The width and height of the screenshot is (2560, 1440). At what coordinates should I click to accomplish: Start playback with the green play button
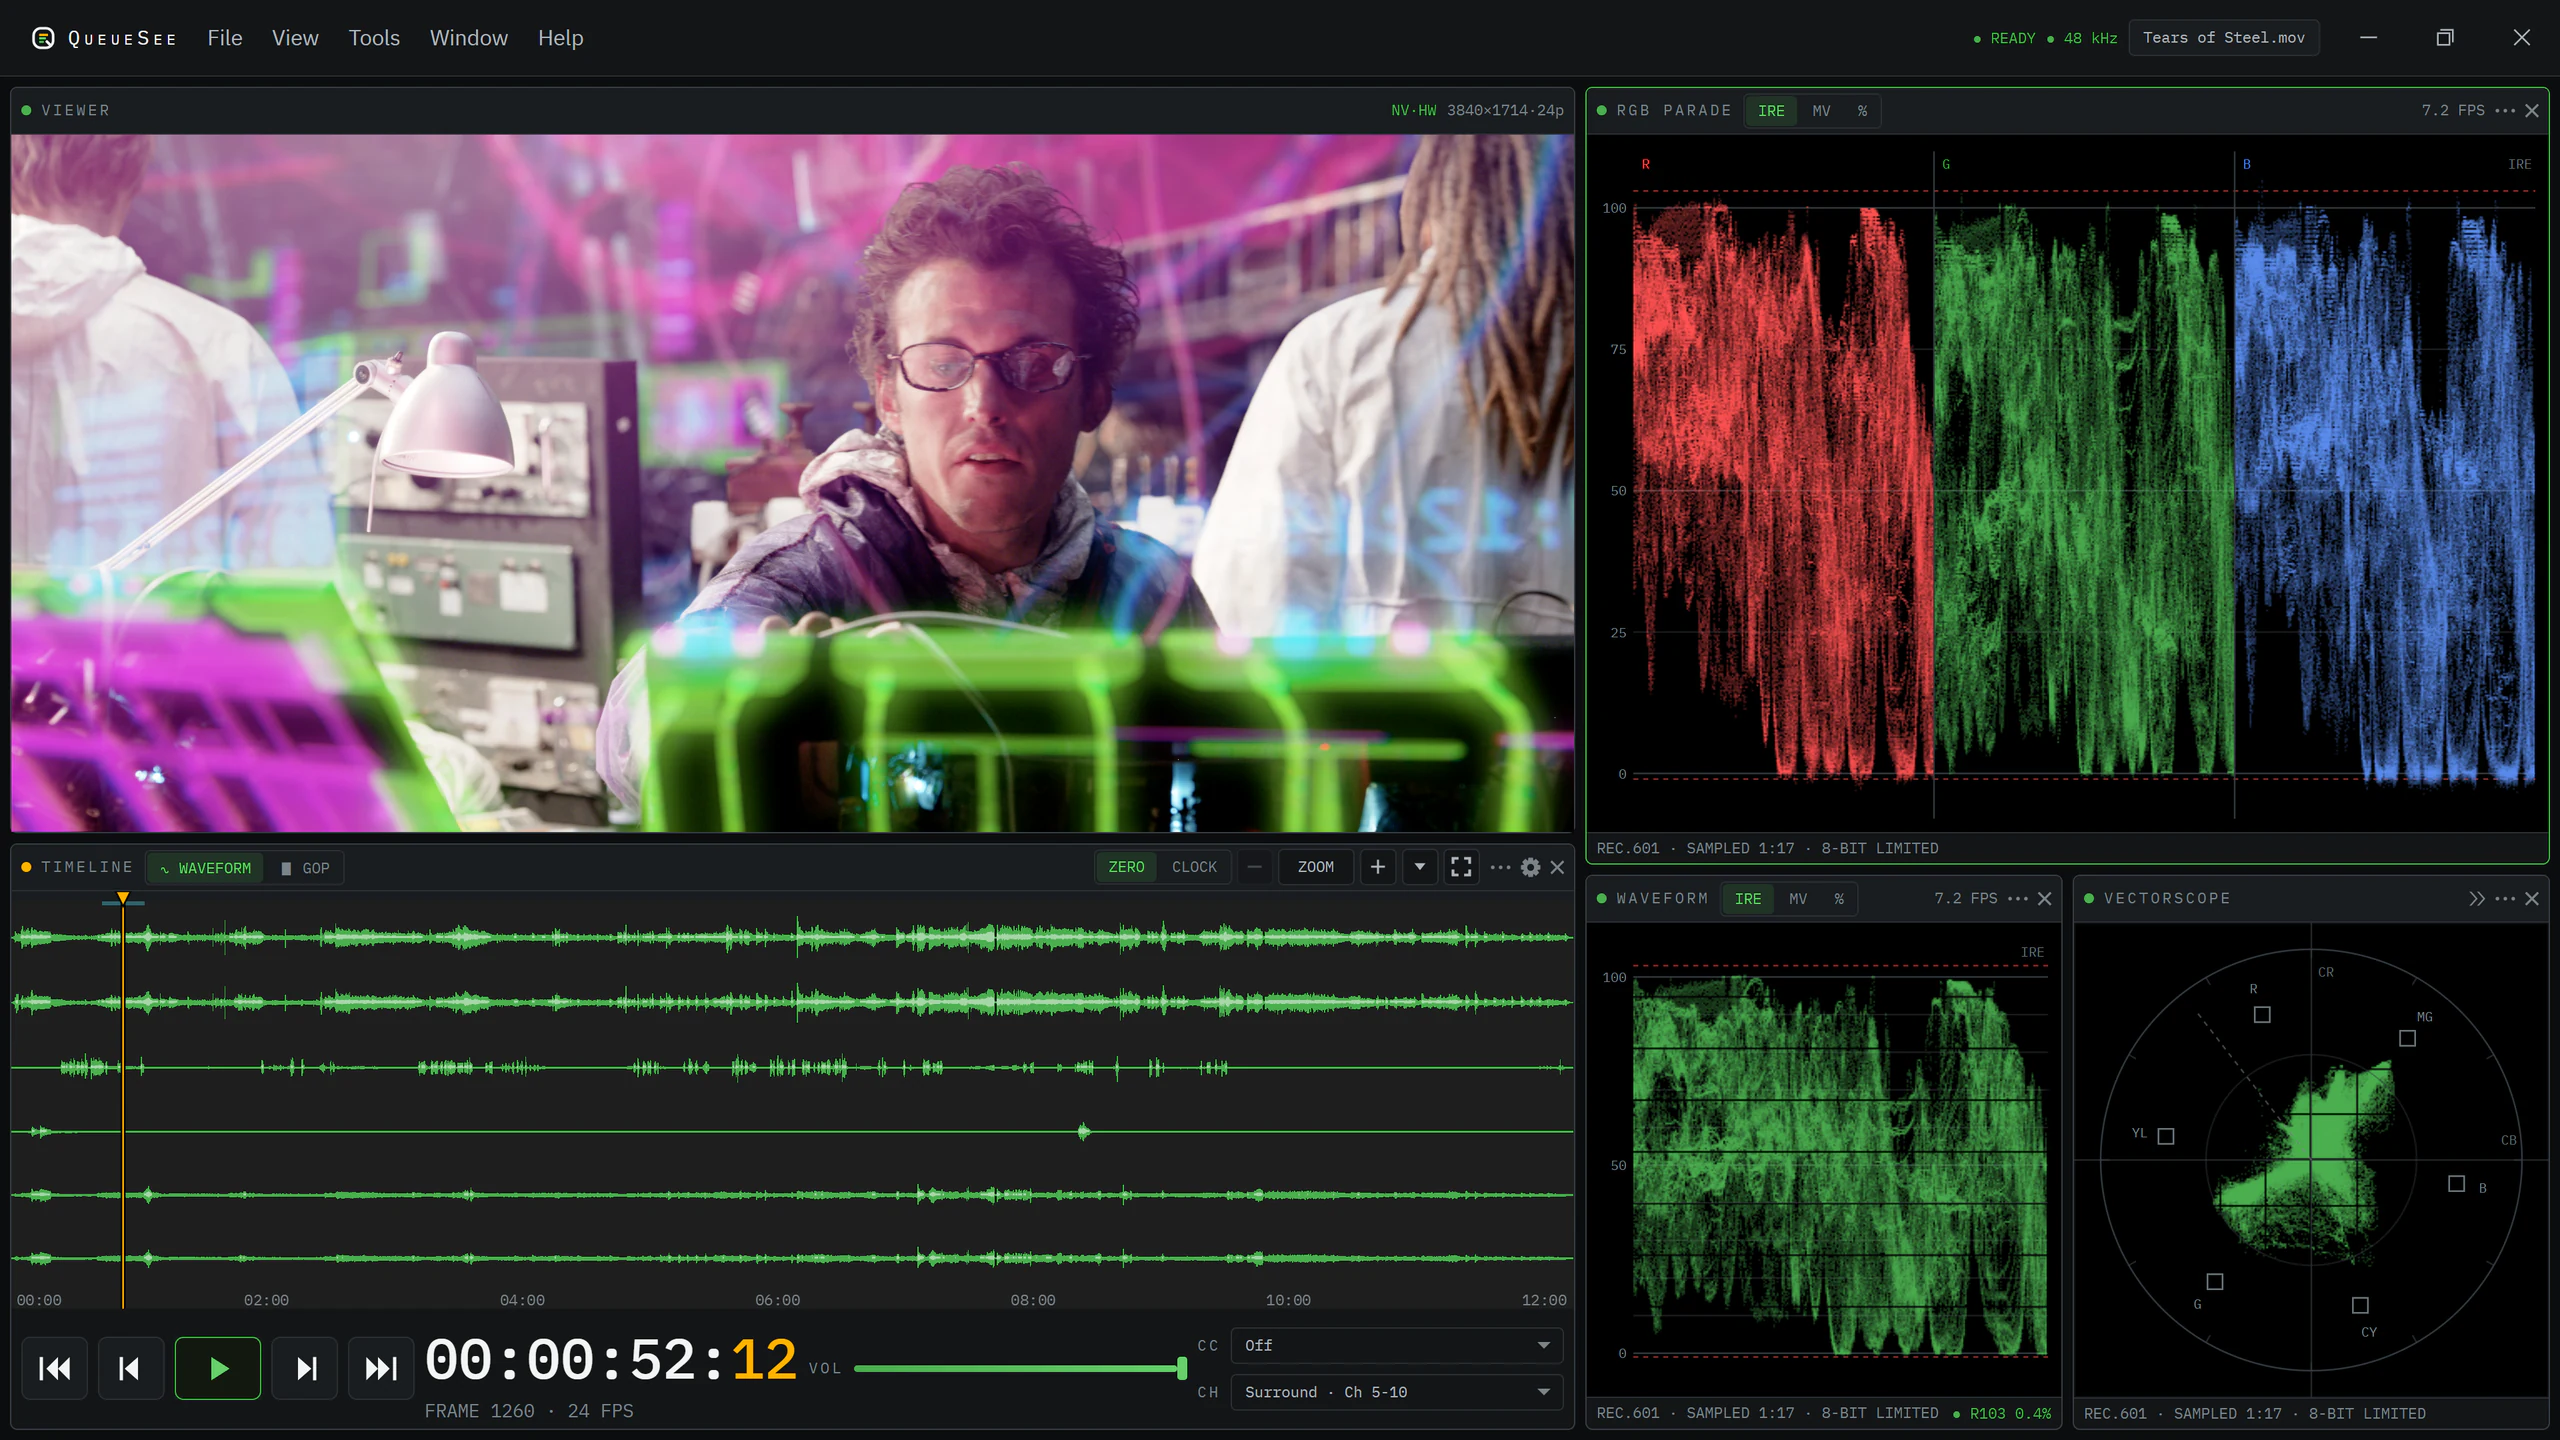click(x=218, y=1368)
